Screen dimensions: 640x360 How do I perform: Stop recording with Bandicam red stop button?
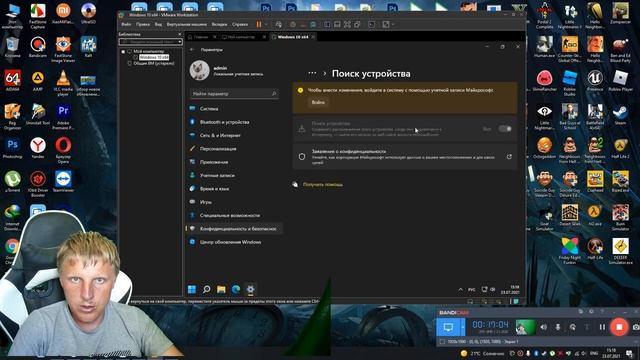tap(619, 327)
